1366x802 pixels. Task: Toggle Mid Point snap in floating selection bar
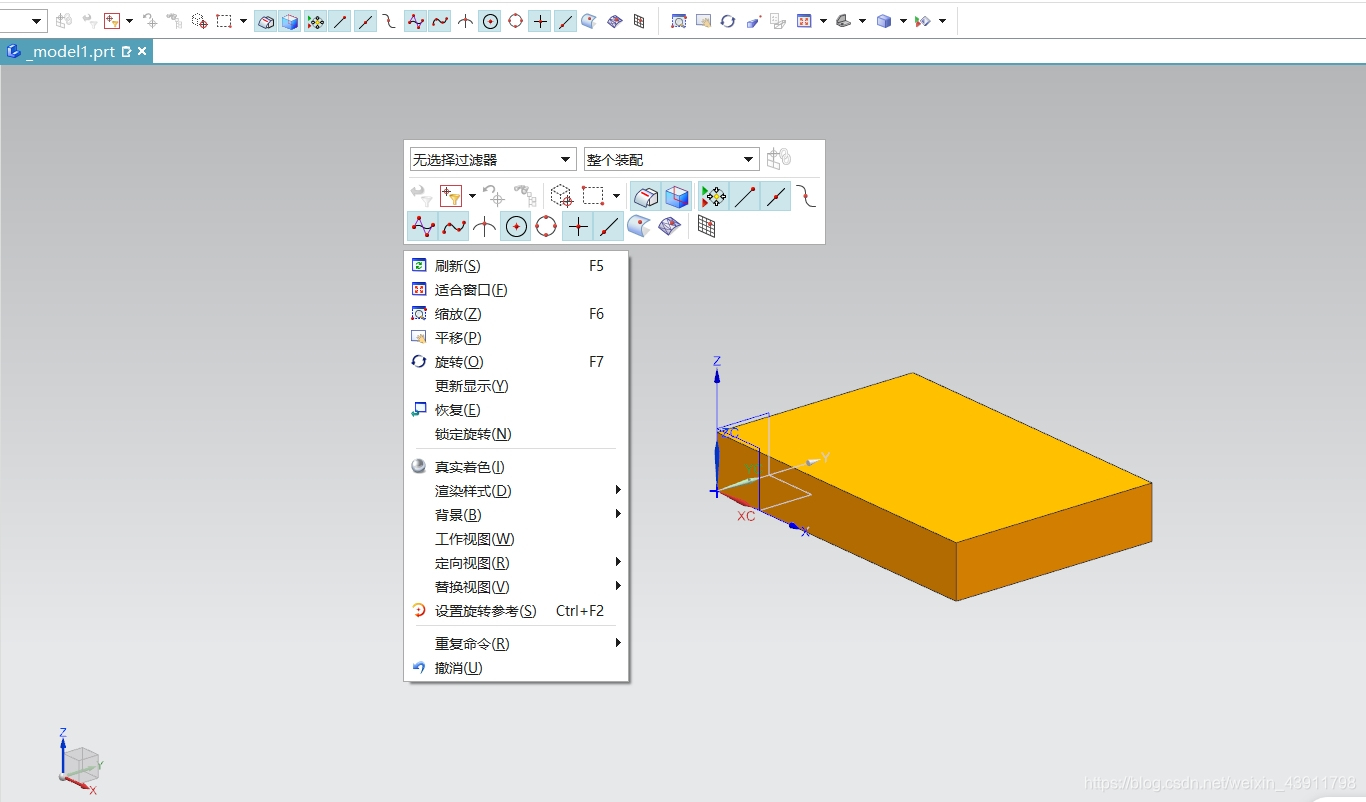tap(776, 196)
